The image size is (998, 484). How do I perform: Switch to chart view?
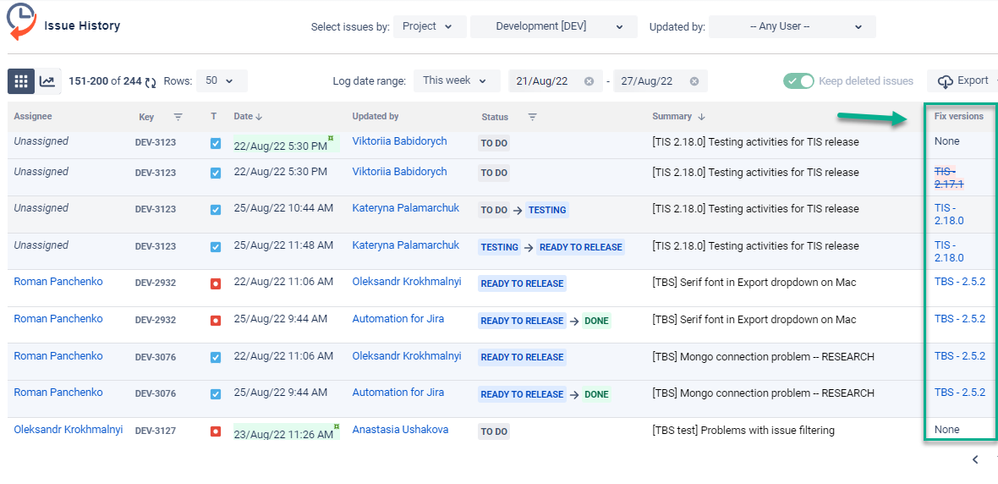47,82
